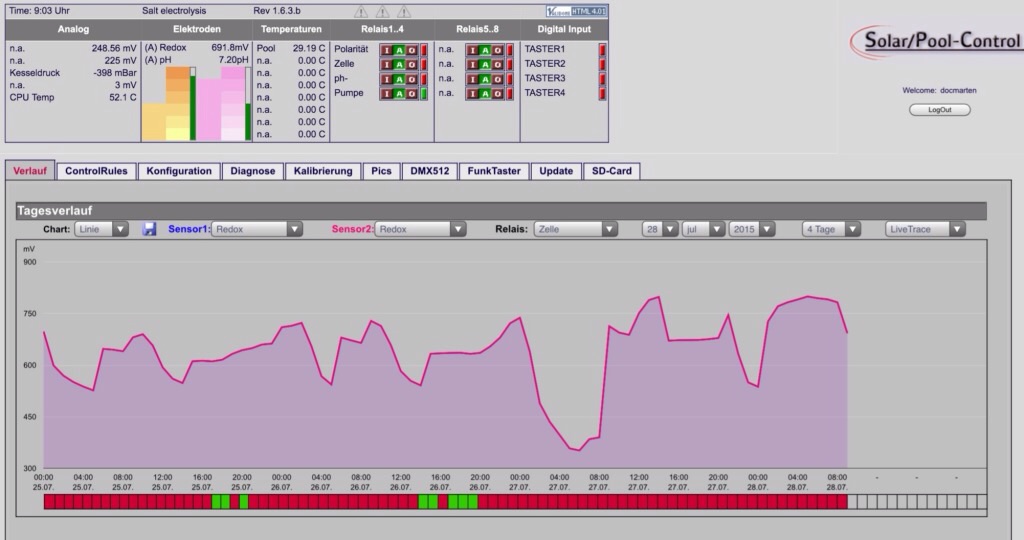Screen dimensions: 1024x540
Task: Open the Sensor1 Redox dropdown
Action: point(257,229)
